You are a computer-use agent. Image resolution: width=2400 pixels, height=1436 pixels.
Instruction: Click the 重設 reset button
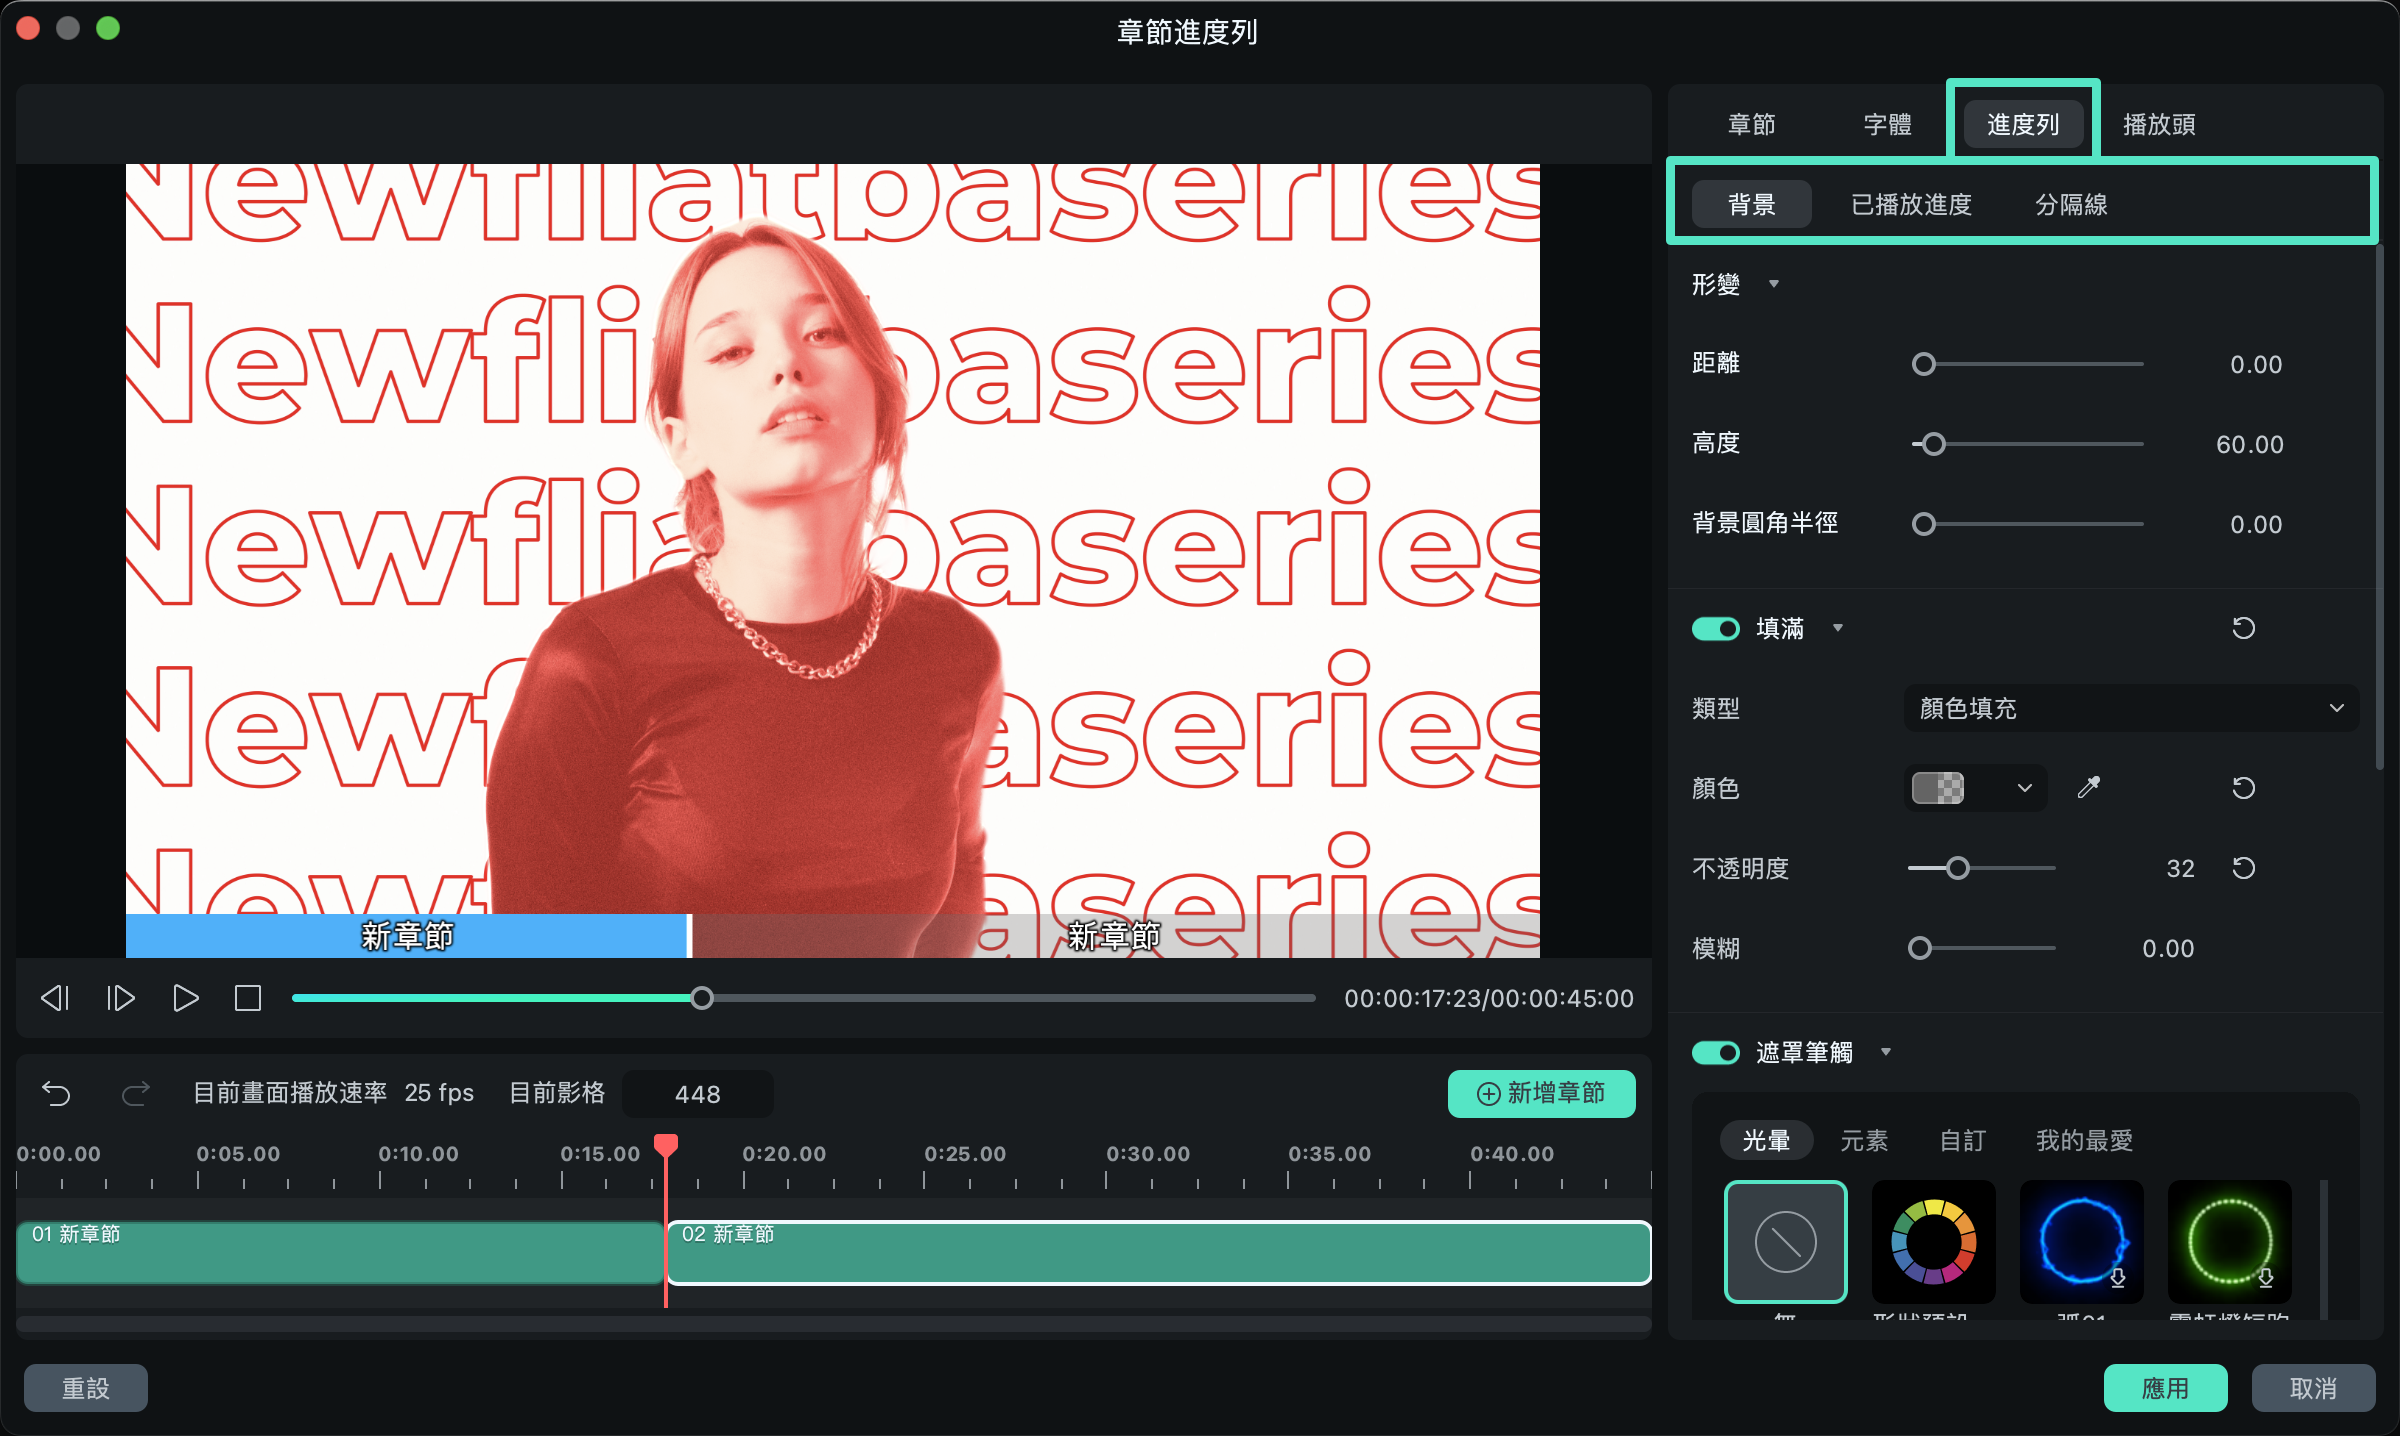click(x=86, y=1388)
